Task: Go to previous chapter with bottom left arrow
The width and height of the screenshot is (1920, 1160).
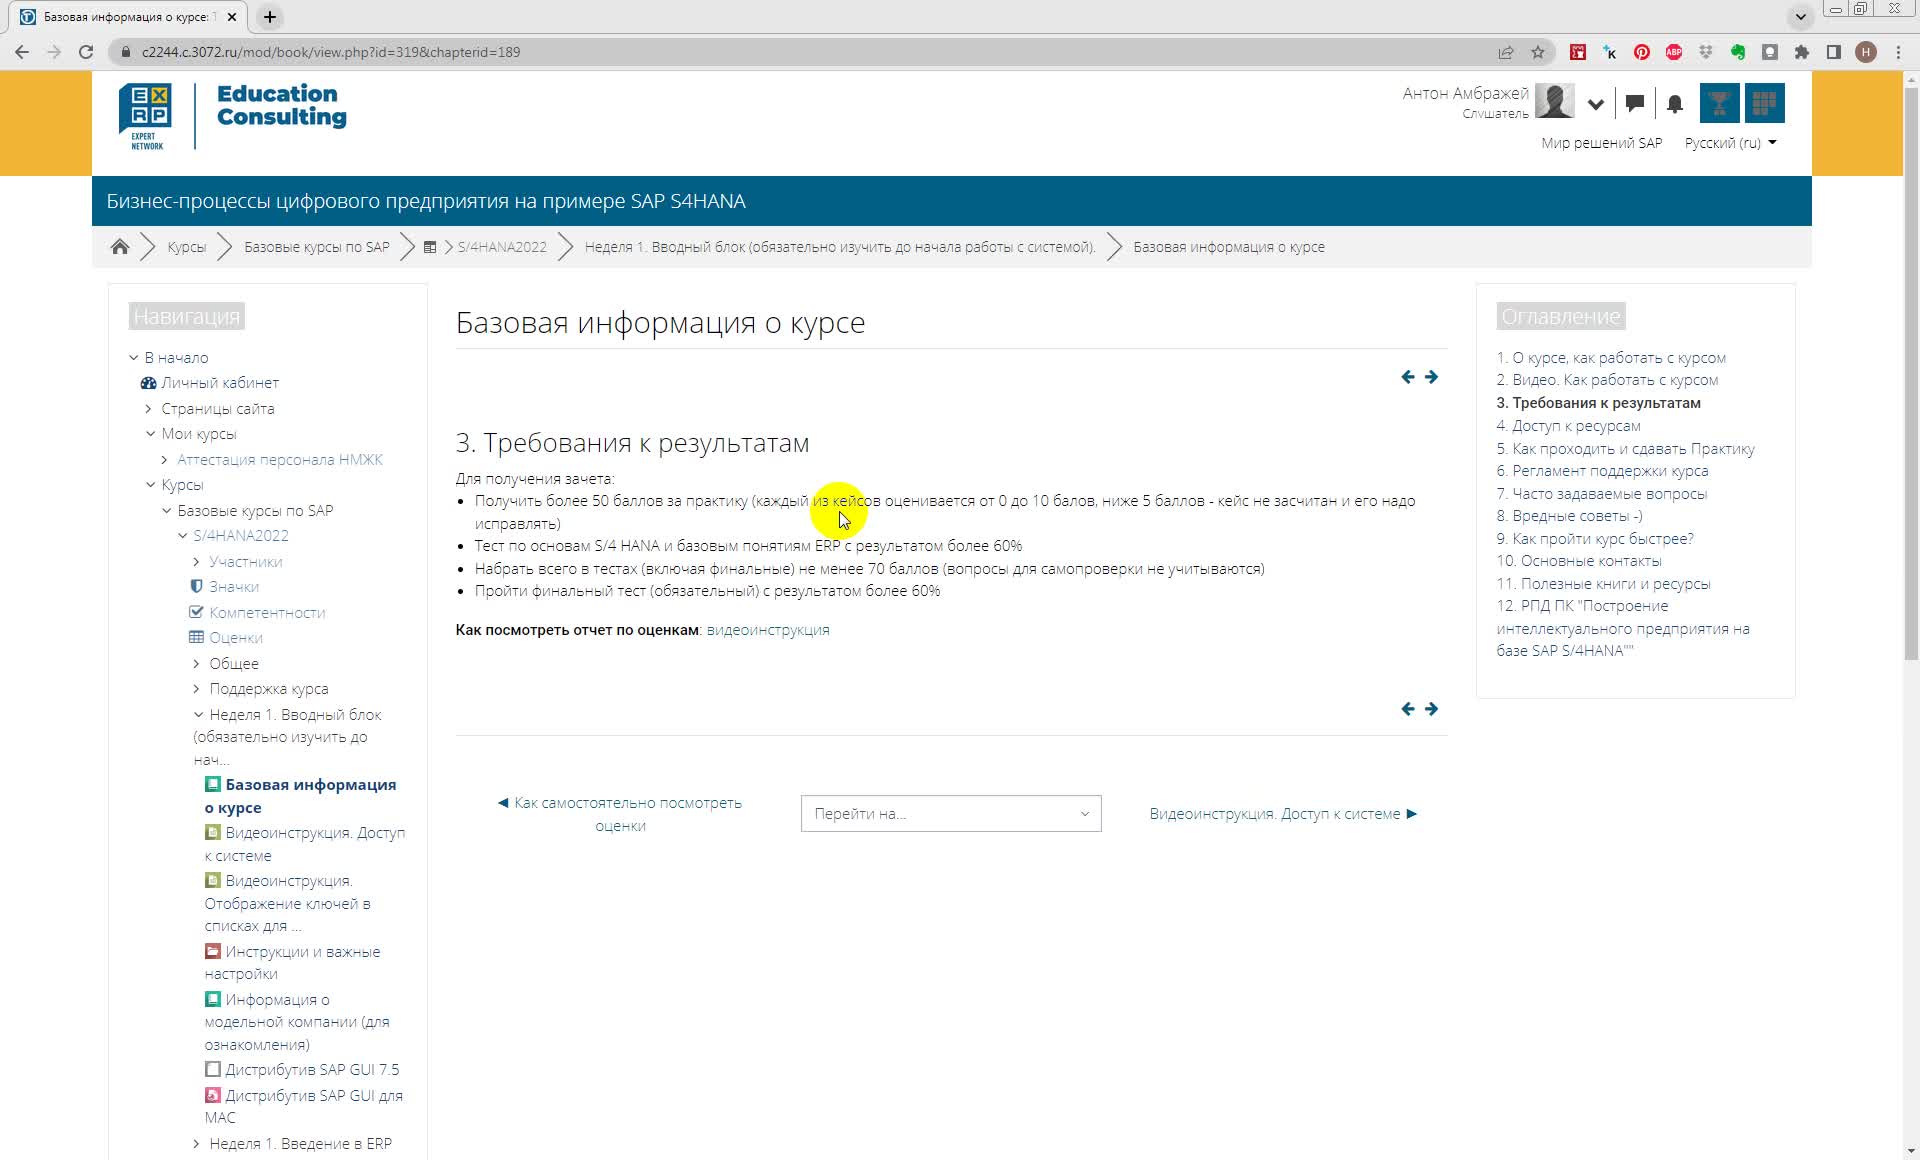Action: point(1408,709)
